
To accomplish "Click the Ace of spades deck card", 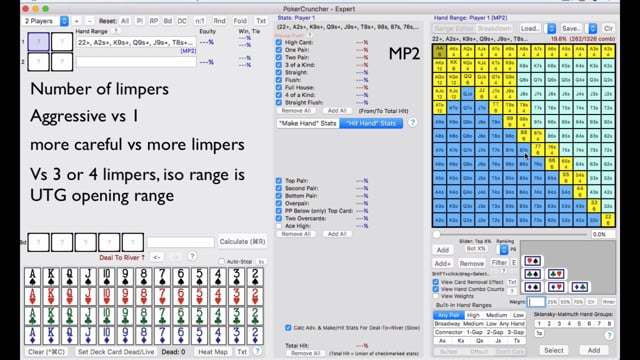I will point(33,277).
